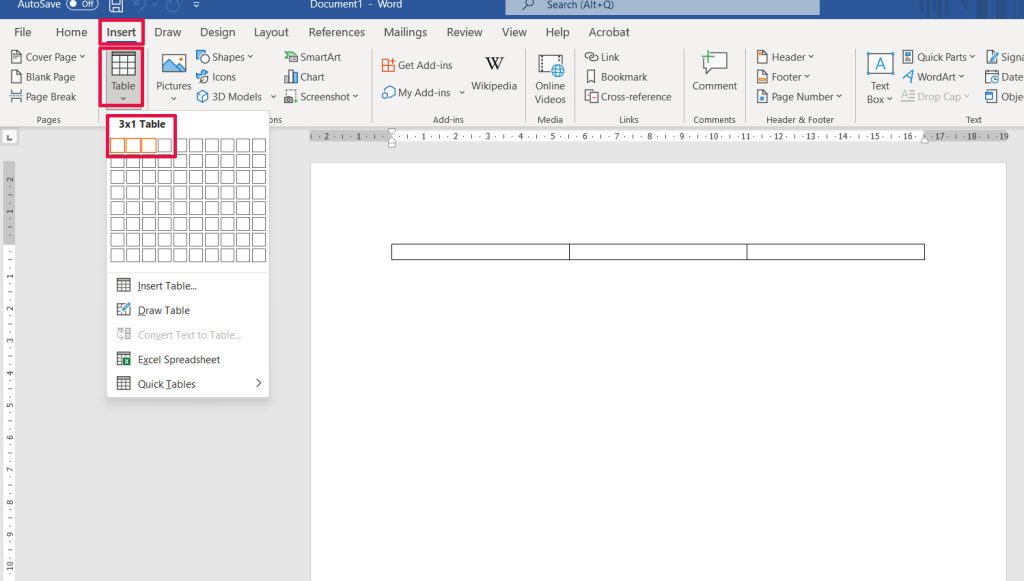1024x581 pixels.
Task: Insert a Page Break
Action: 43,97
